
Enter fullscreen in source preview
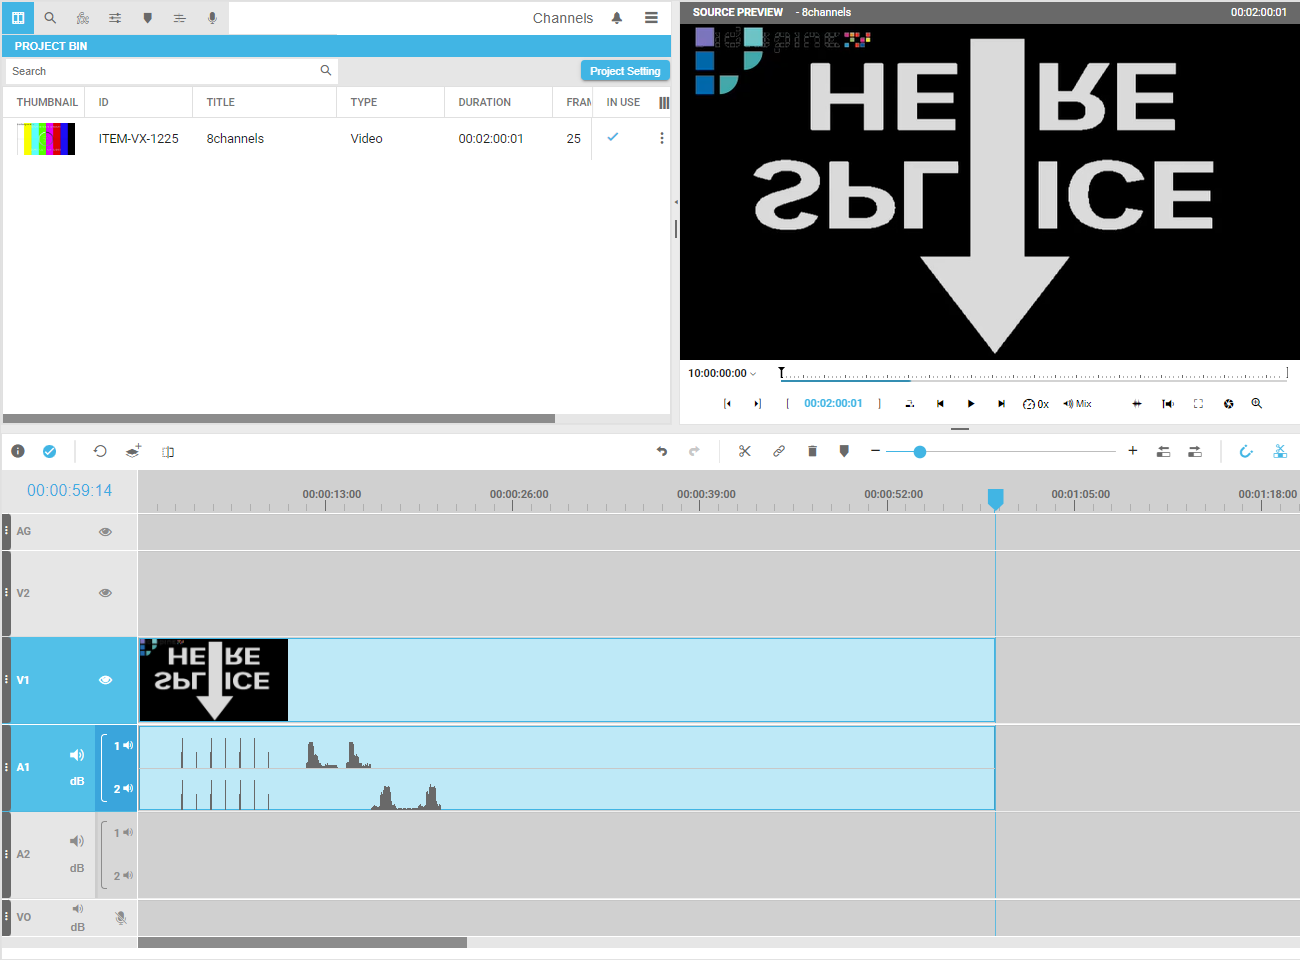[x=1198, y=404]
